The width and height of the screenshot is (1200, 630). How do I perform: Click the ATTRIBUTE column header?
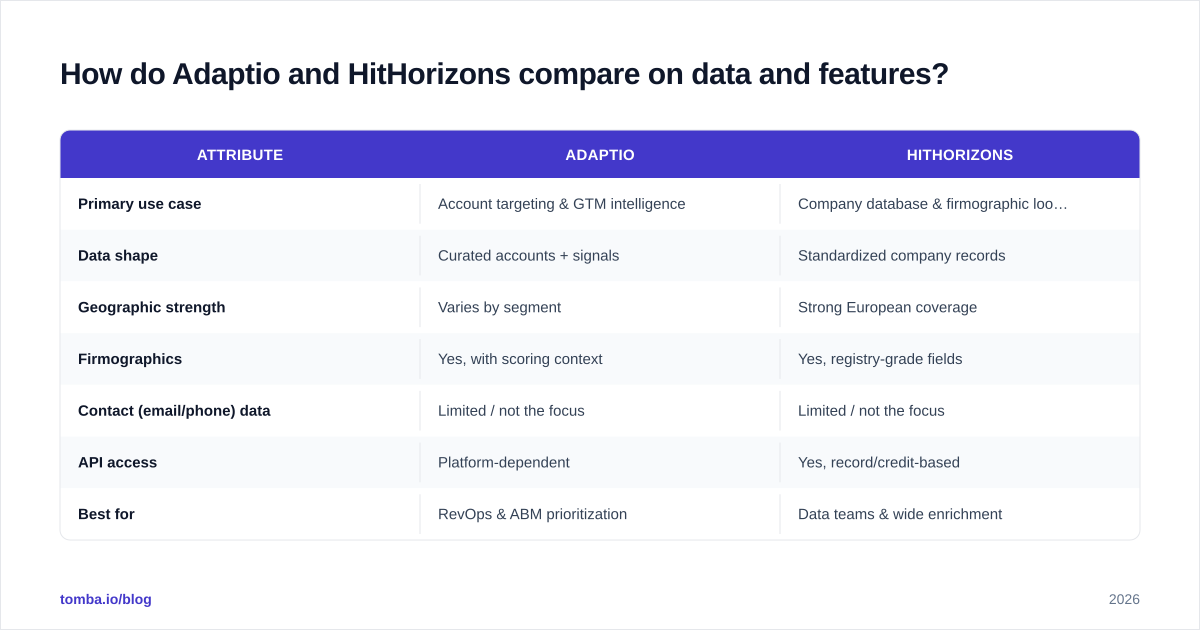(x=240, y=155)
